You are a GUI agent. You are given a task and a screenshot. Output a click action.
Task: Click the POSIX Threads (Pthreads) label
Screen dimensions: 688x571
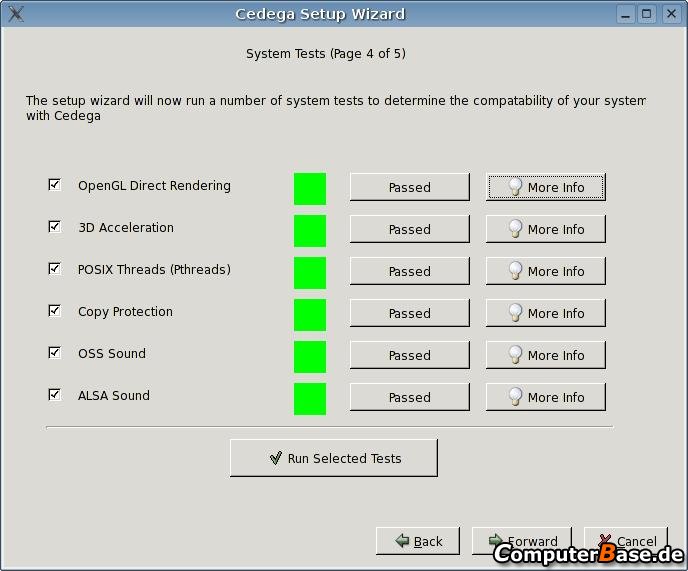coord(154,269)
